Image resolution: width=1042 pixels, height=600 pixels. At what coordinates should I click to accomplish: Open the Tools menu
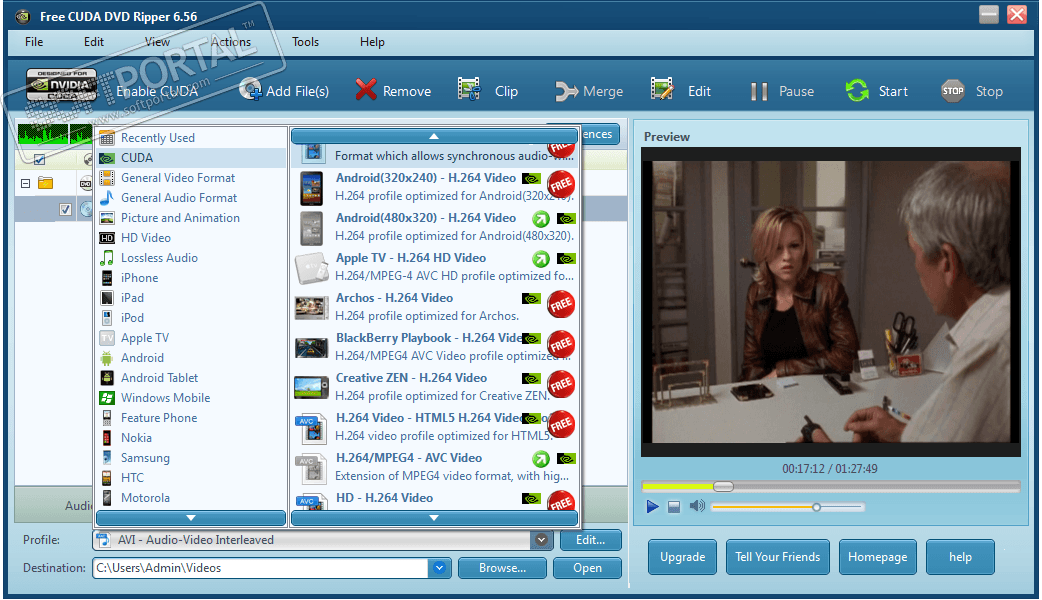click(x=305, y=42)
